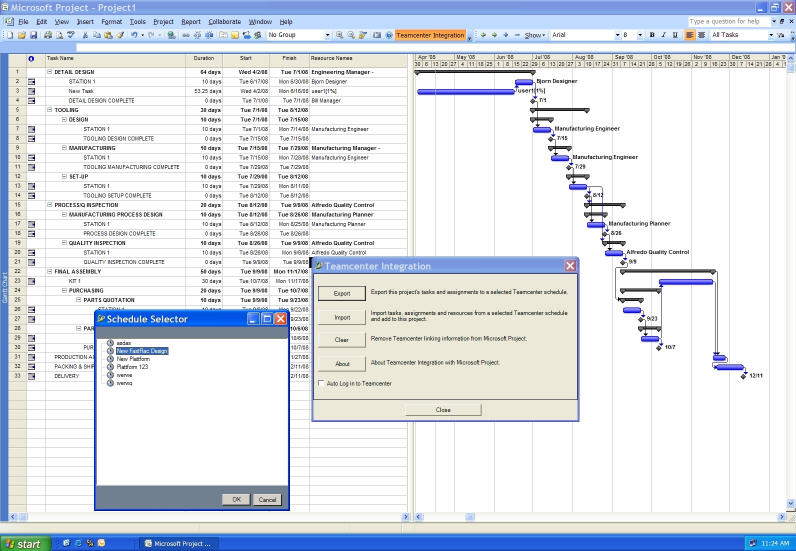Click the Open file folder icon
Image resolution: width=796 pixels, height=551 pixels.
click(21, 35)
